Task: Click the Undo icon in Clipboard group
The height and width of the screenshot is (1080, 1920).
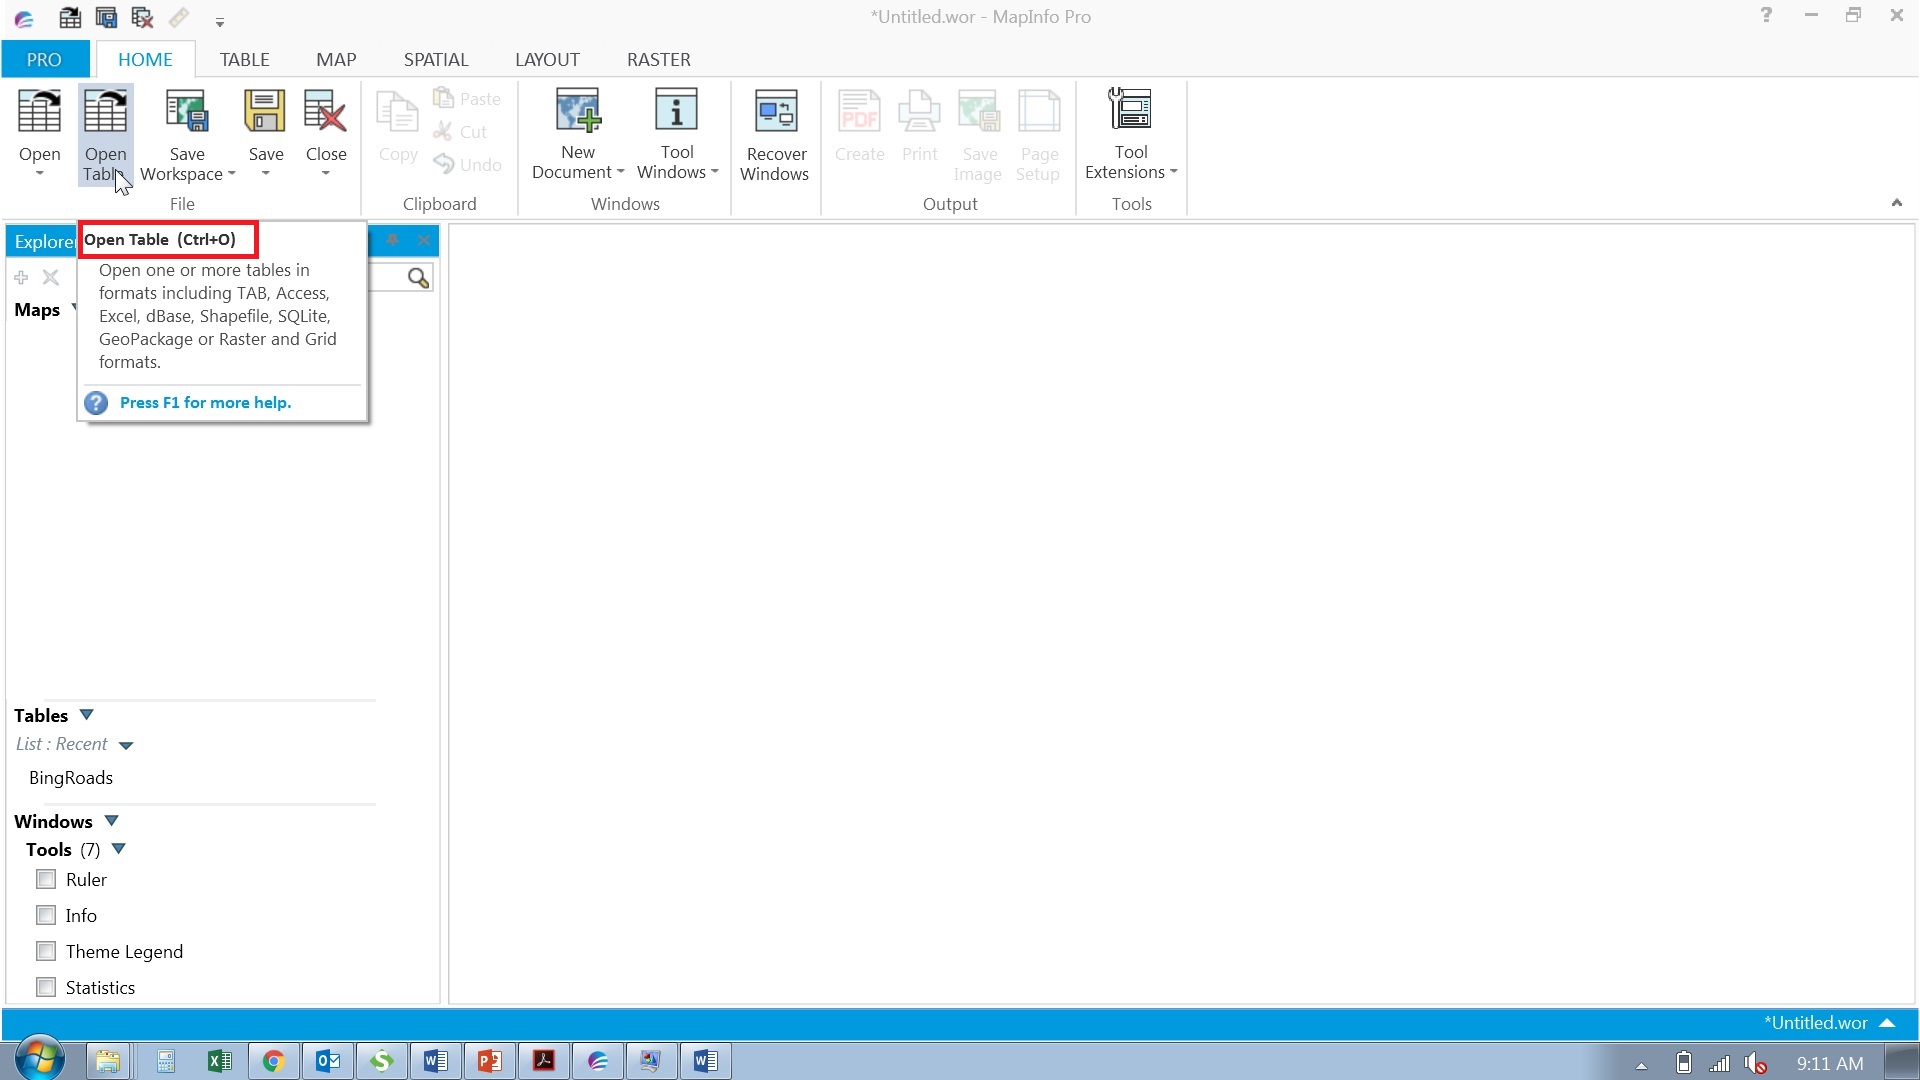Action: 445,164
